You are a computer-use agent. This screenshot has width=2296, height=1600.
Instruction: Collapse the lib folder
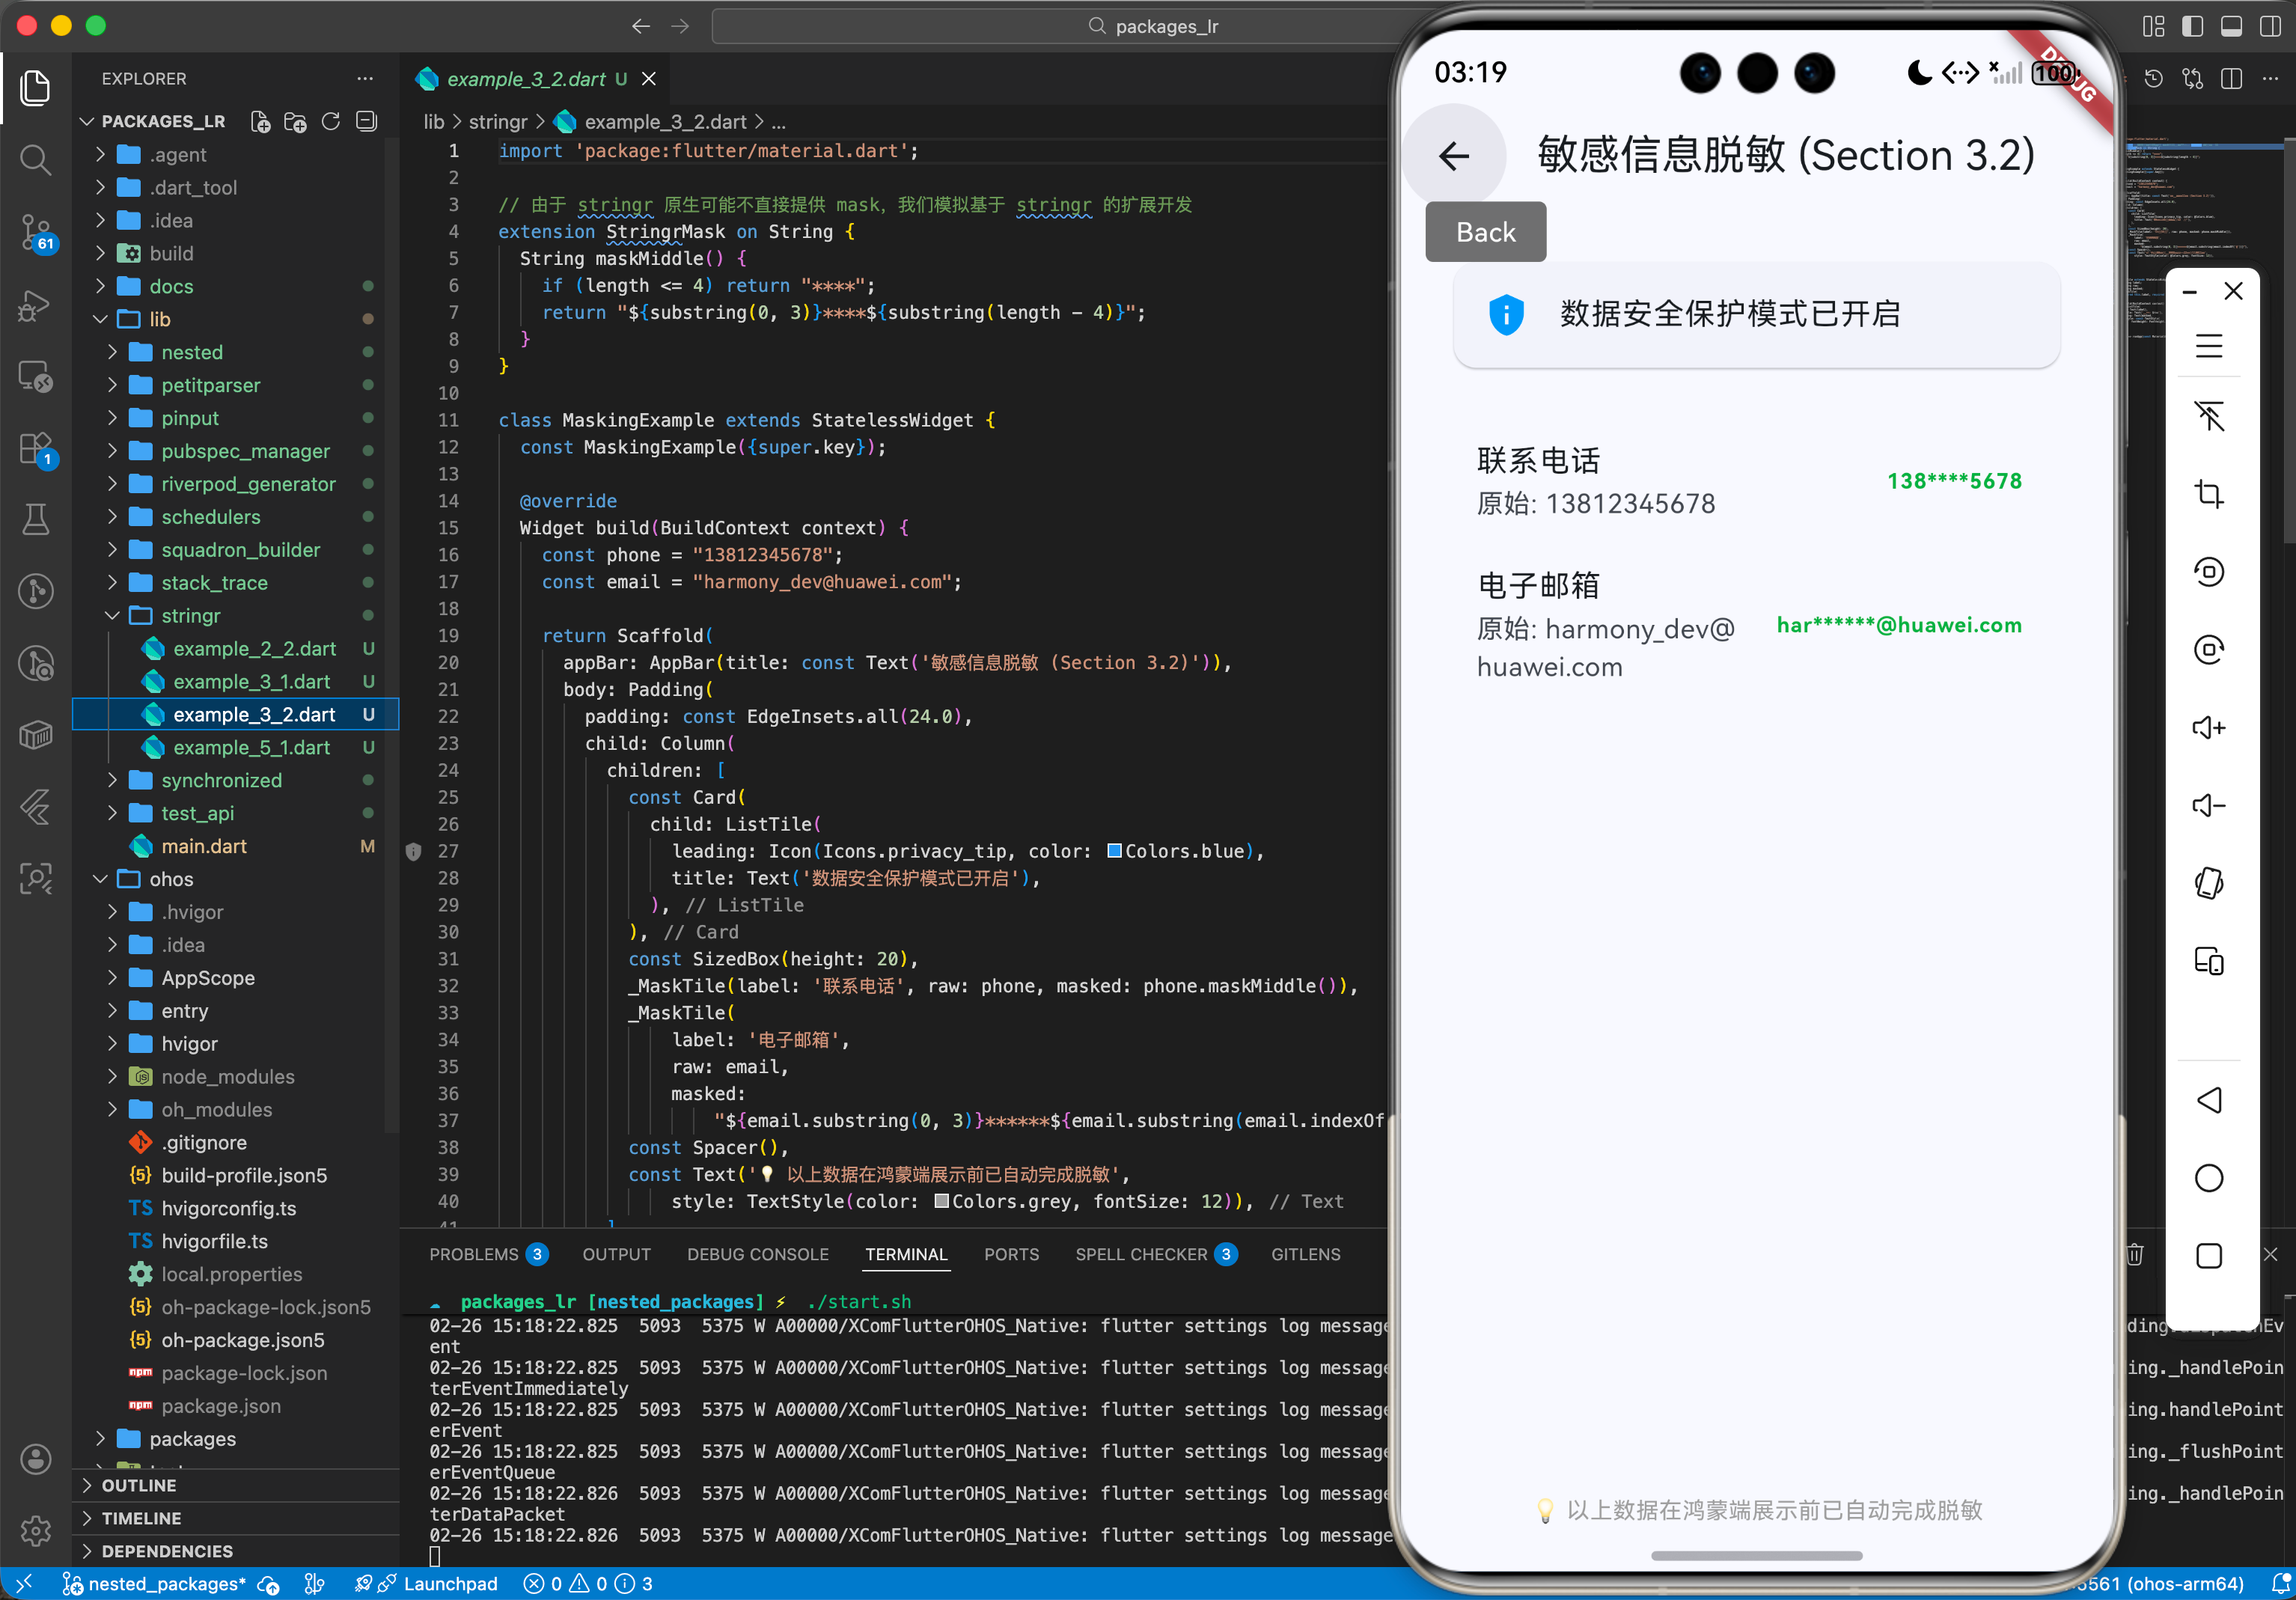236,320
